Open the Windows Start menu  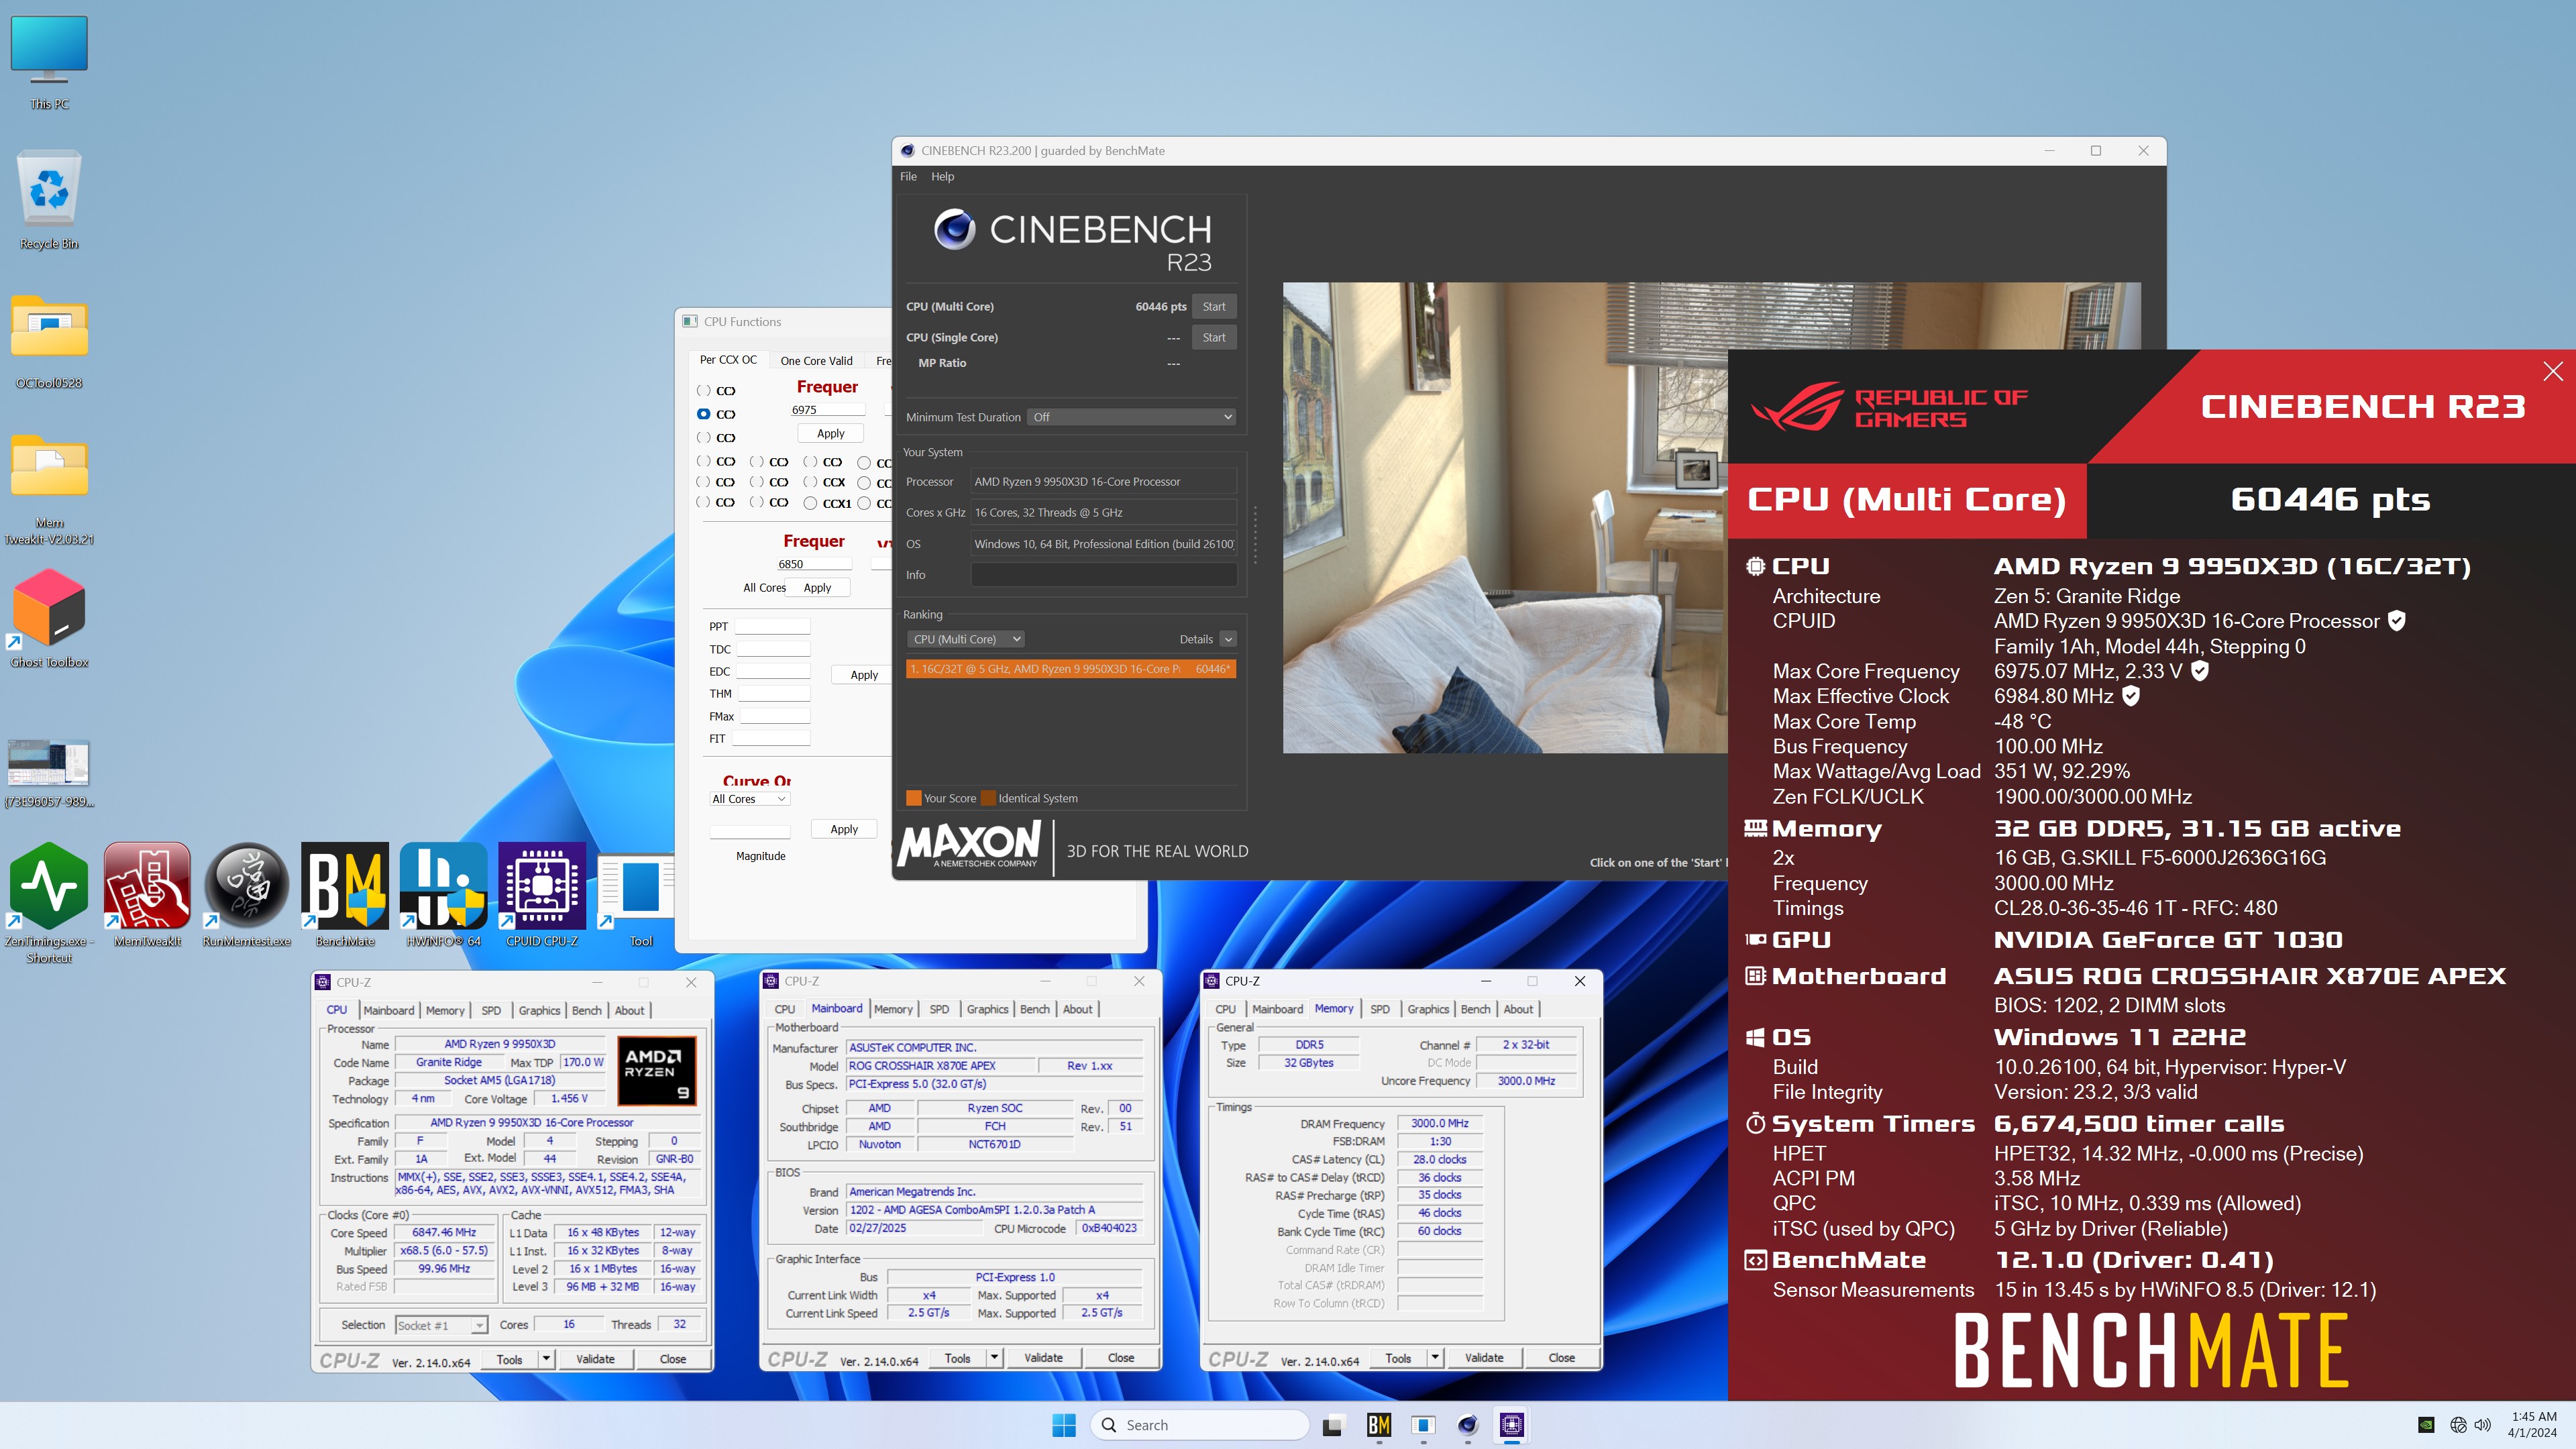1064,1425
